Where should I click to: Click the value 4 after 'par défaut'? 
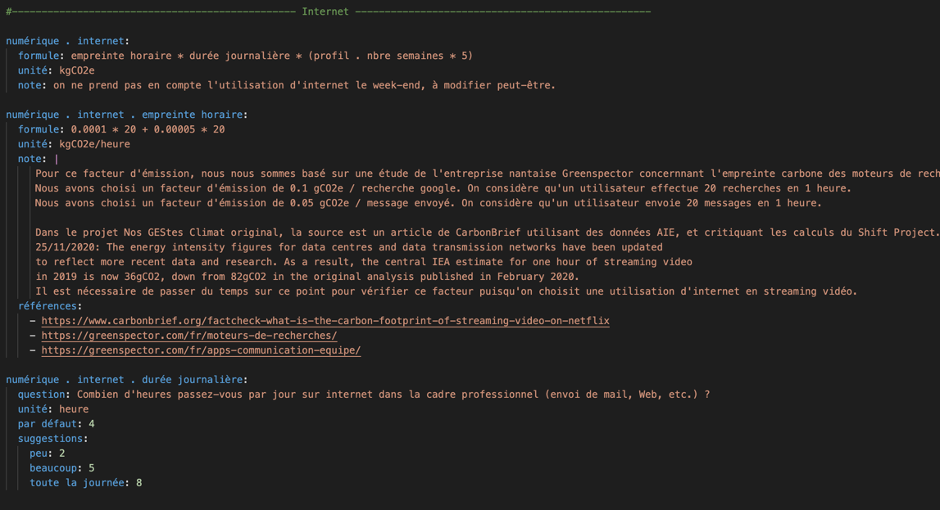91,424
